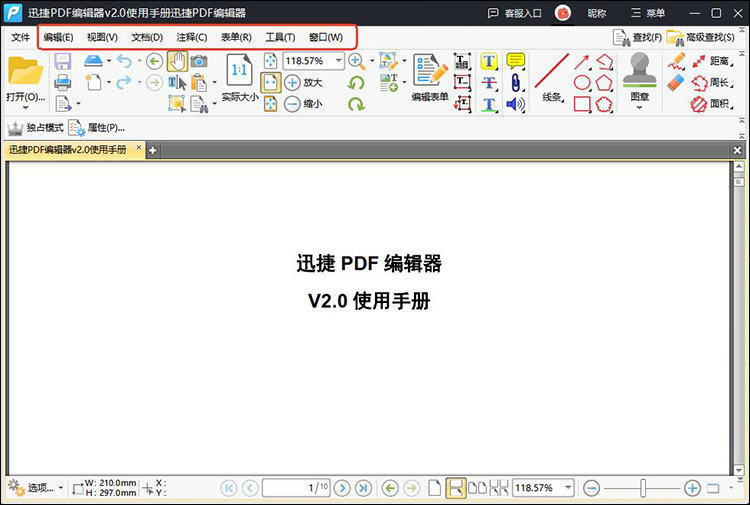Click the clipboard paste icon
750x505 pixels.
pyautogui.click(x=199, y=83)
